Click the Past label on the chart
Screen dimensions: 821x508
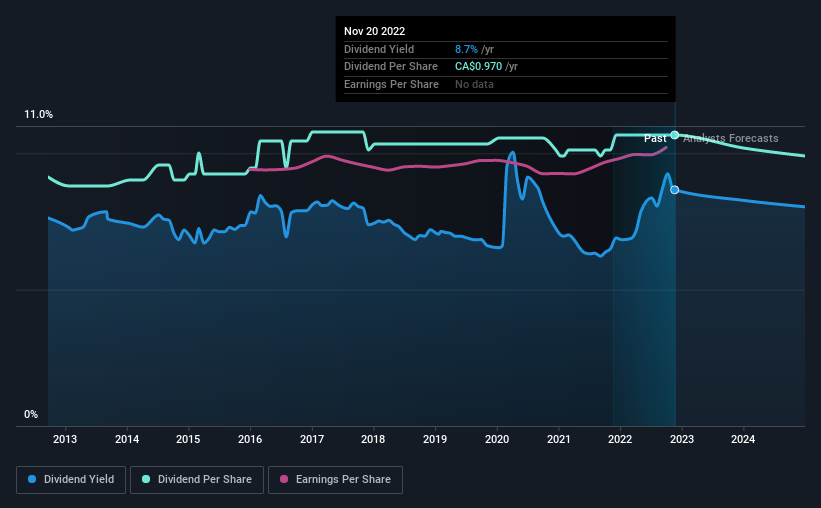click(655, 138)
